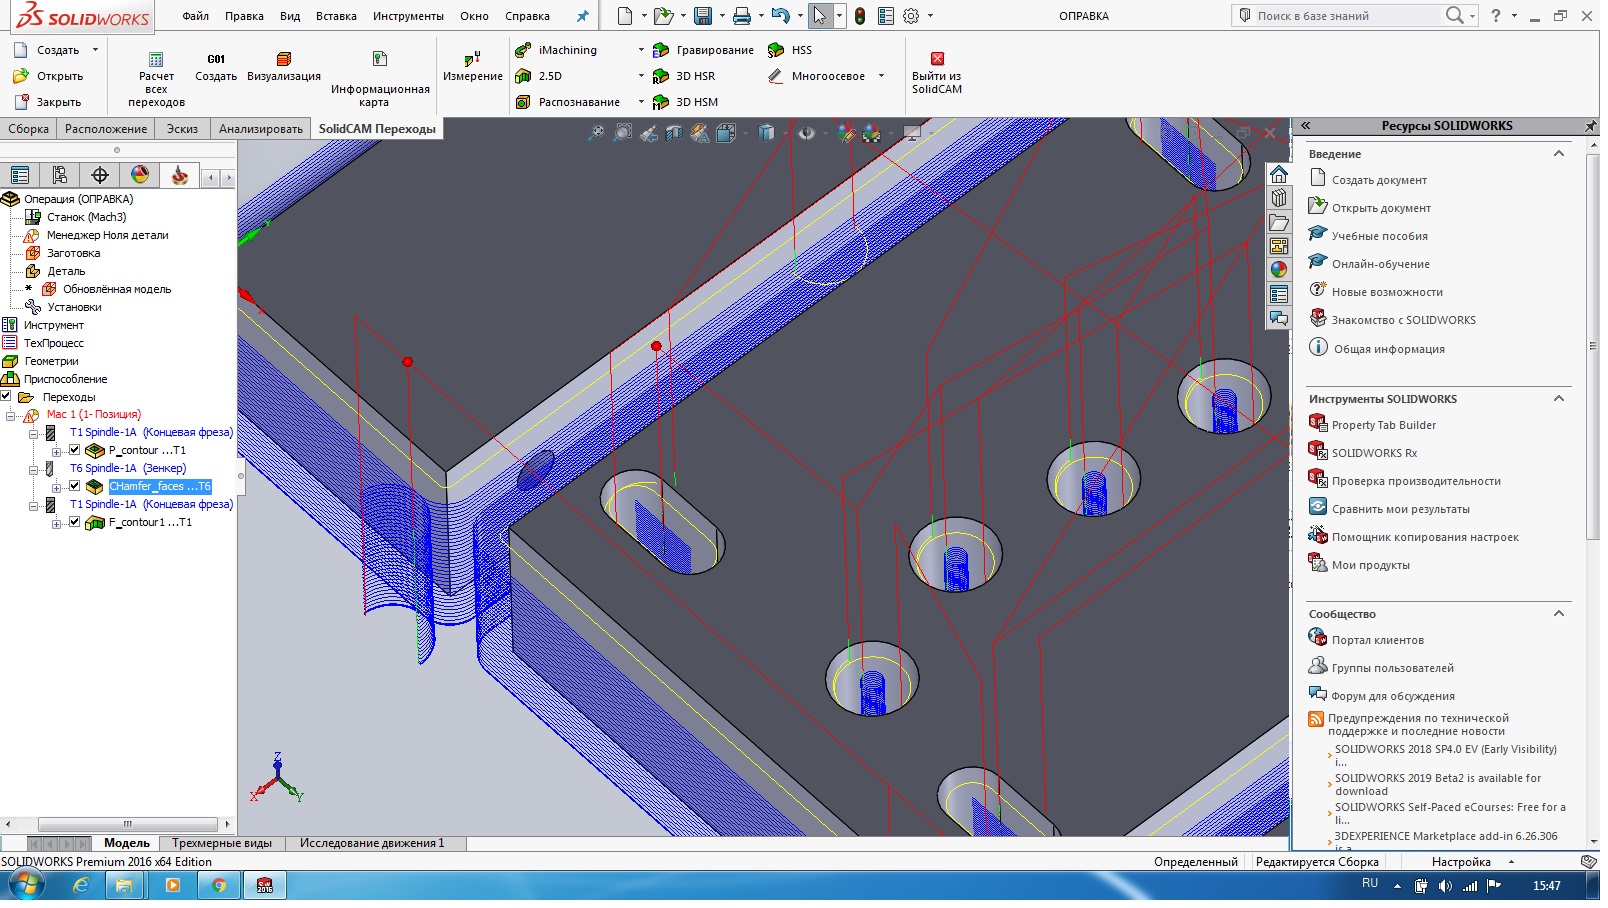Click the Расчет всех переходов calculator icon

[156, 60]
